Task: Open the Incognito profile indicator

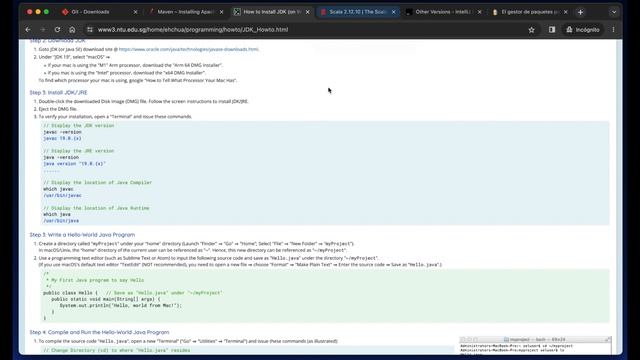Action: 583,29
